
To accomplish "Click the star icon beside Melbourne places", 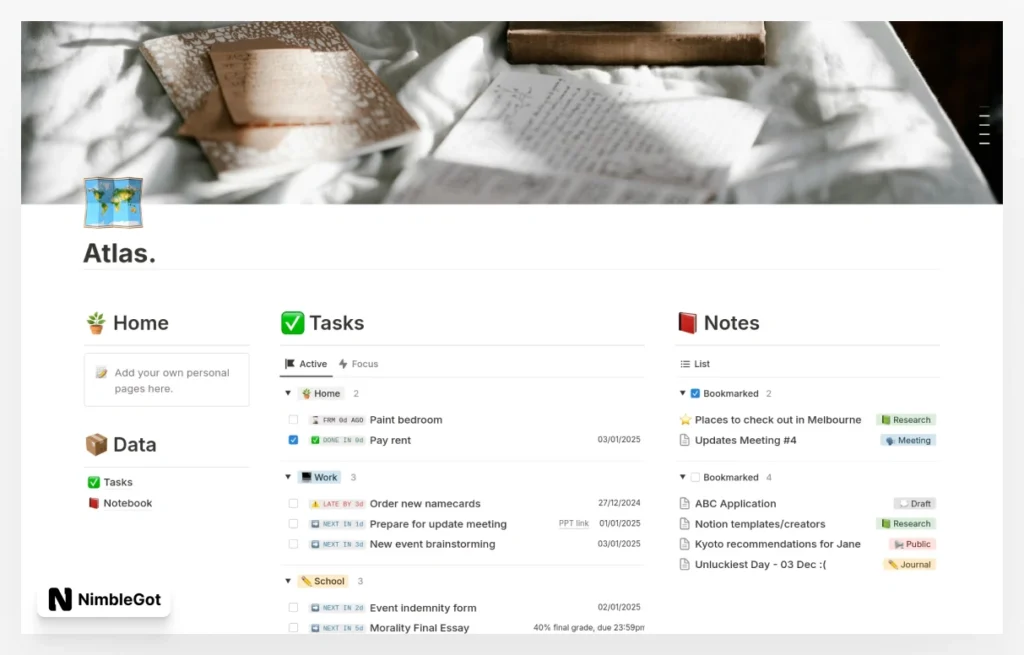I will (x=685, y=420).
